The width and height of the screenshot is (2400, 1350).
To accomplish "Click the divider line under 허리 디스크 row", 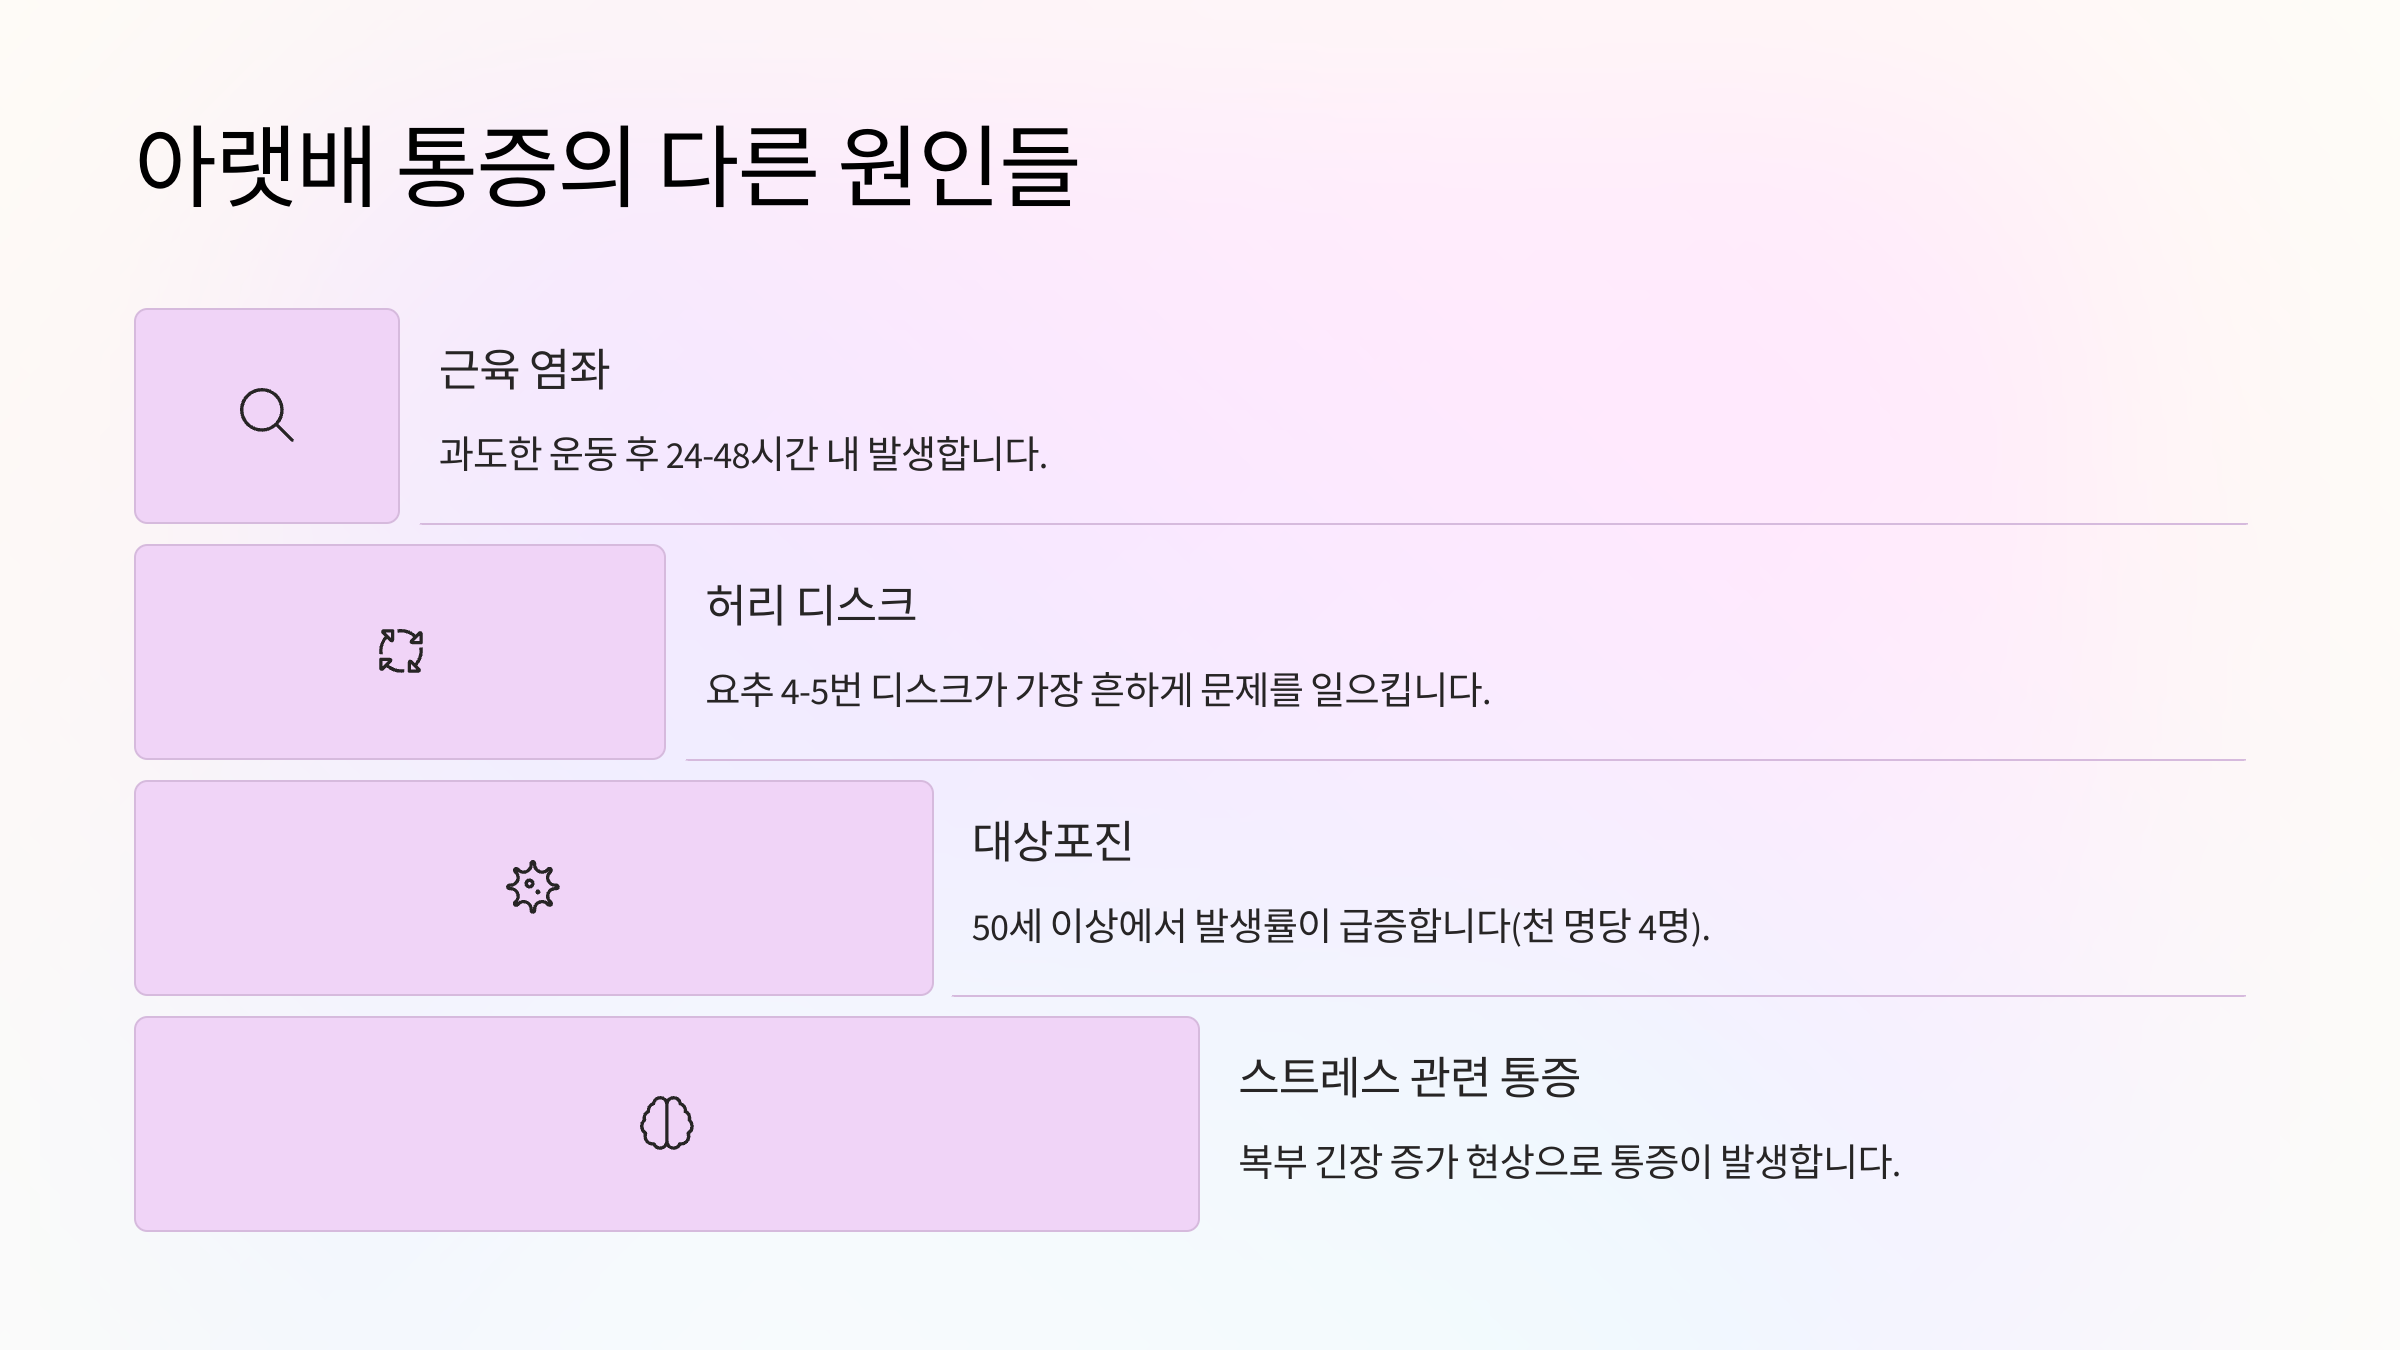I will click(1466, 759).
